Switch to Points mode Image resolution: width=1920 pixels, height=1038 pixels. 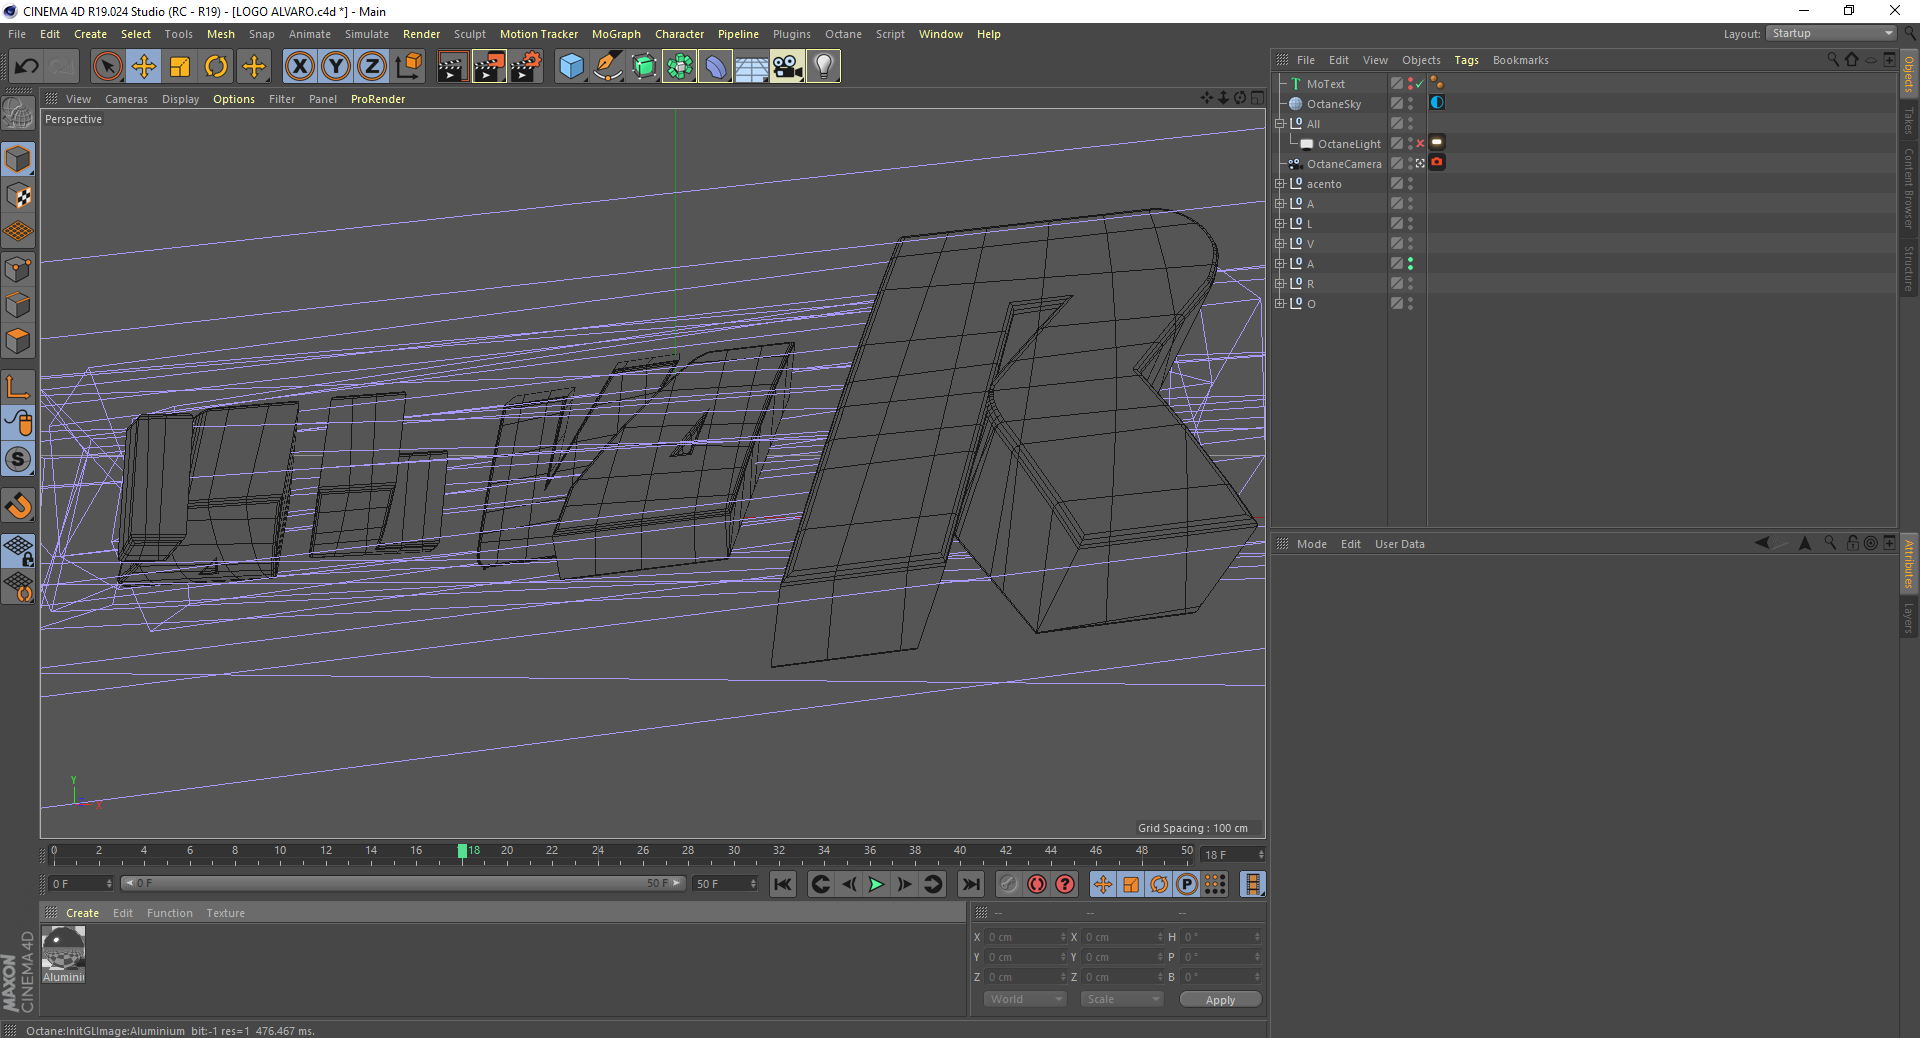point(18,269)
